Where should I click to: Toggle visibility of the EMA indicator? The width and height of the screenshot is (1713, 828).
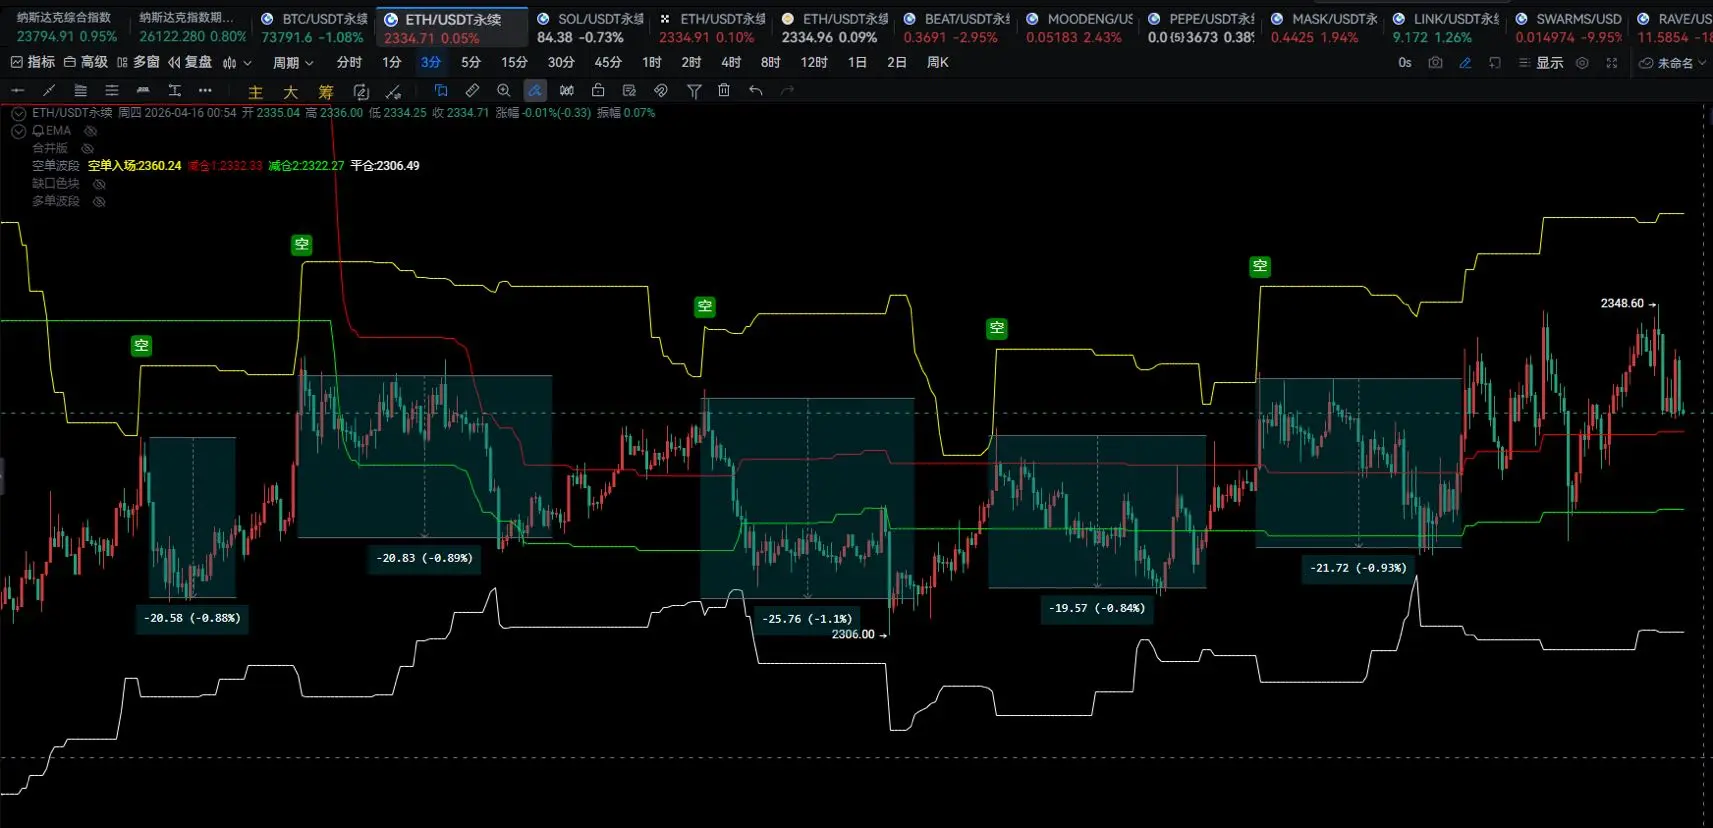pos(90,131)
